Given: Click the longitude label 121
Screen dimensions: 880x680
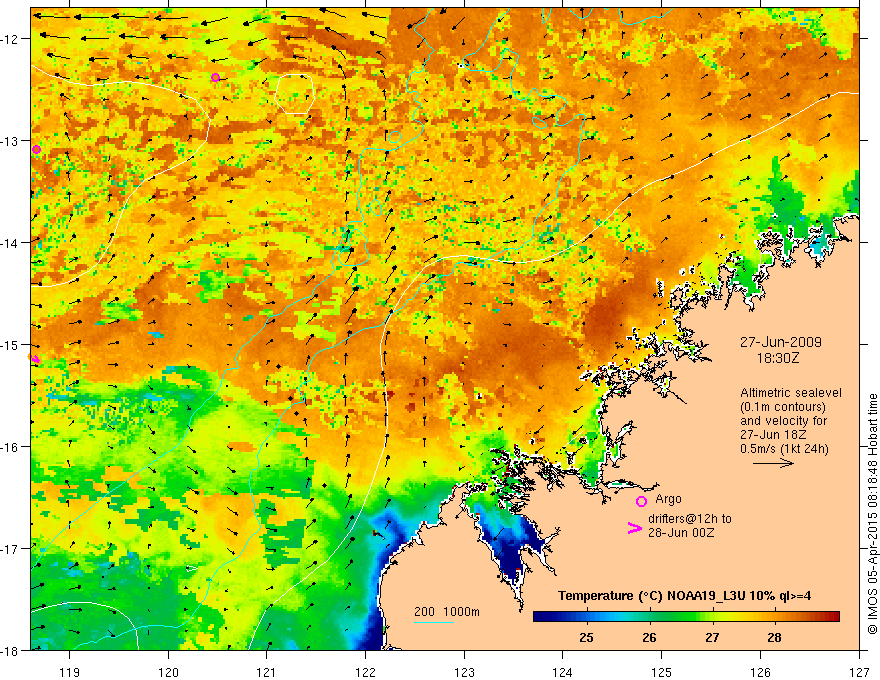Looking at the screenshot, I should click(267, 672).
